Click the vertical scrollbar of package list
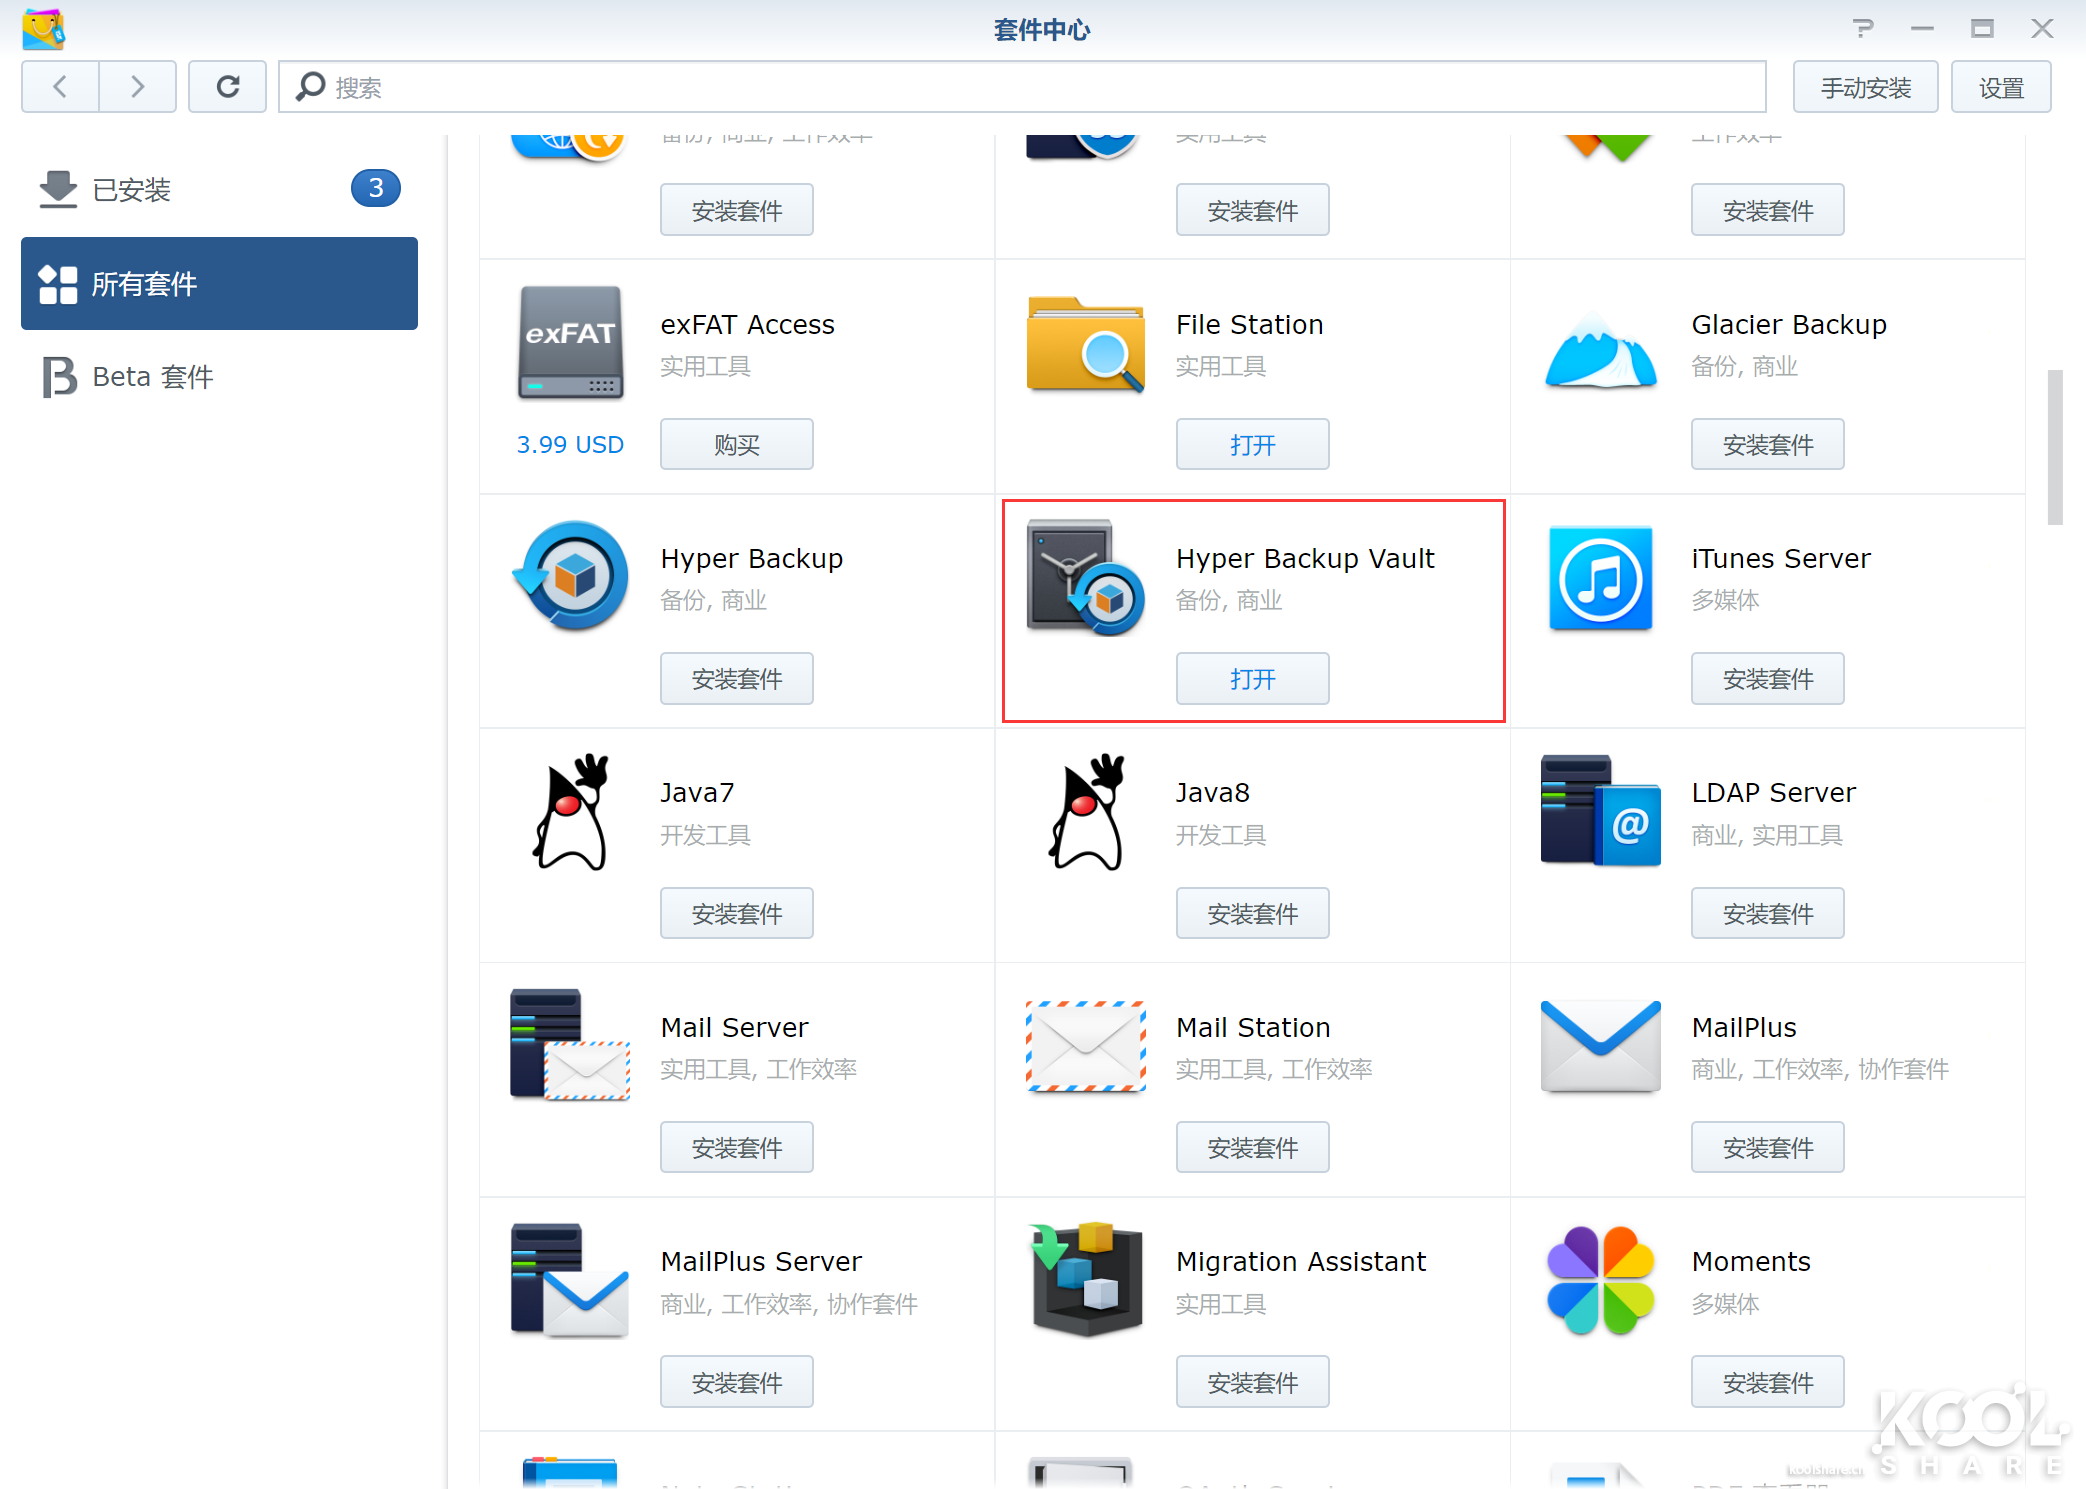The width and height of the screenshot is (2086, 1489). [2055, 447]
